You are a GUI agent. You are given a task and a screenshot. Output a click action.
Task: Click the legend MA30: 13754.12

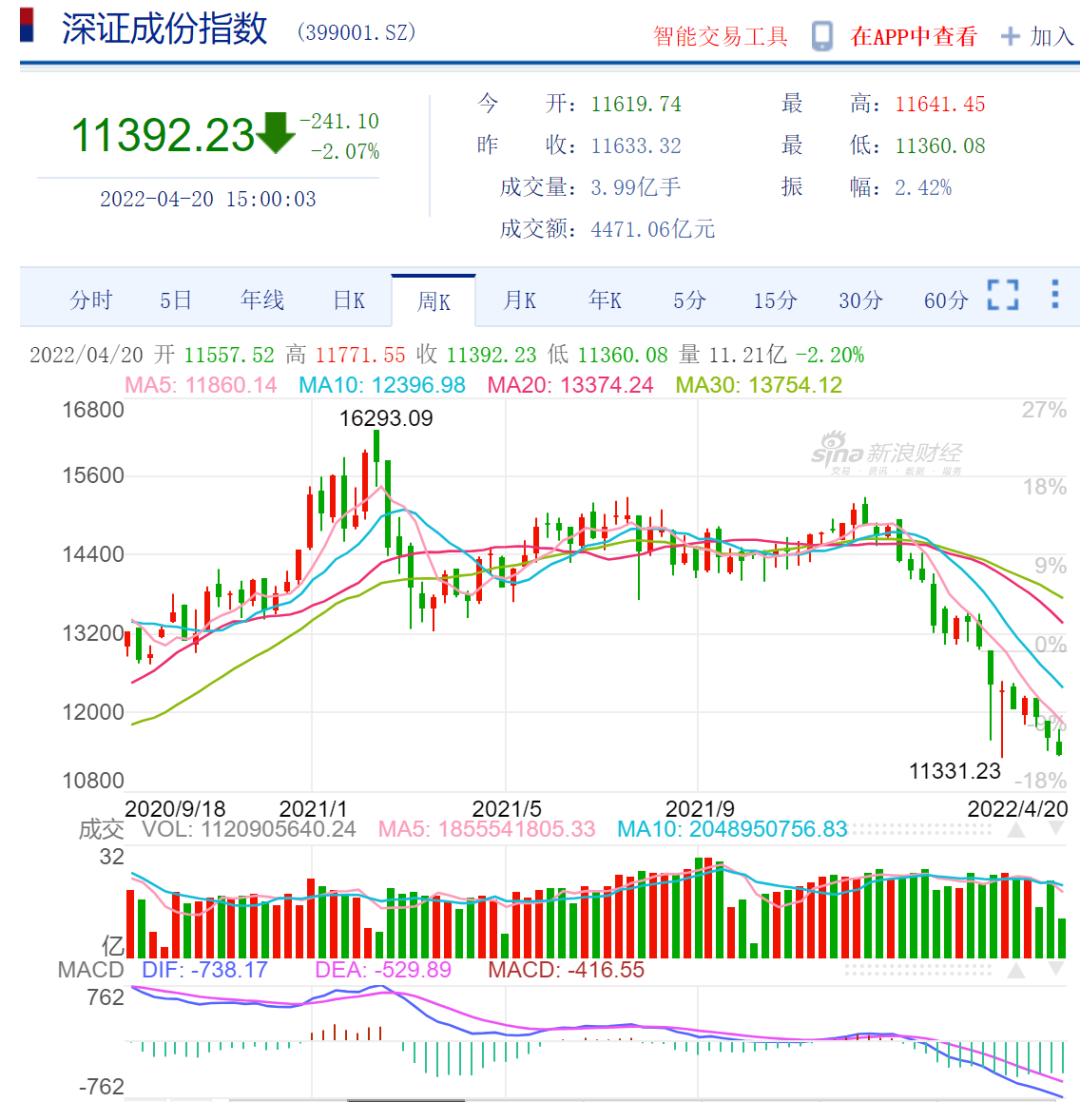[x=759, y=385]
